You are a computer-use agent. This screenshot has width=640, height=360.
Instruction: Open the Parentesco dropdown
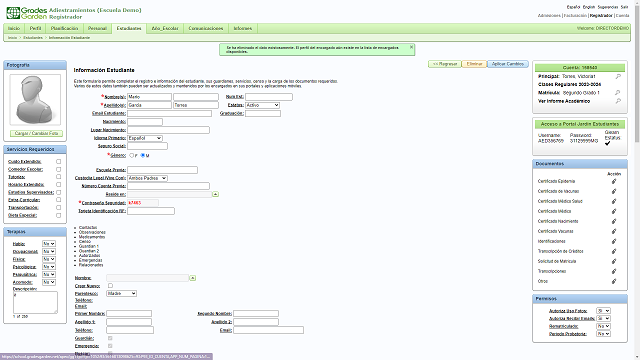122,293
